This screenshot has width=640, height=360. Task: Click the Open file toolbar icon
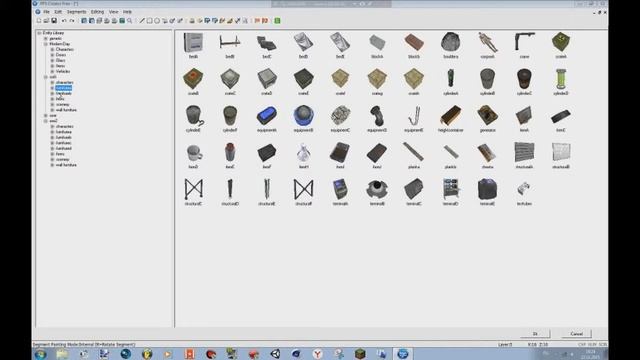46,20
